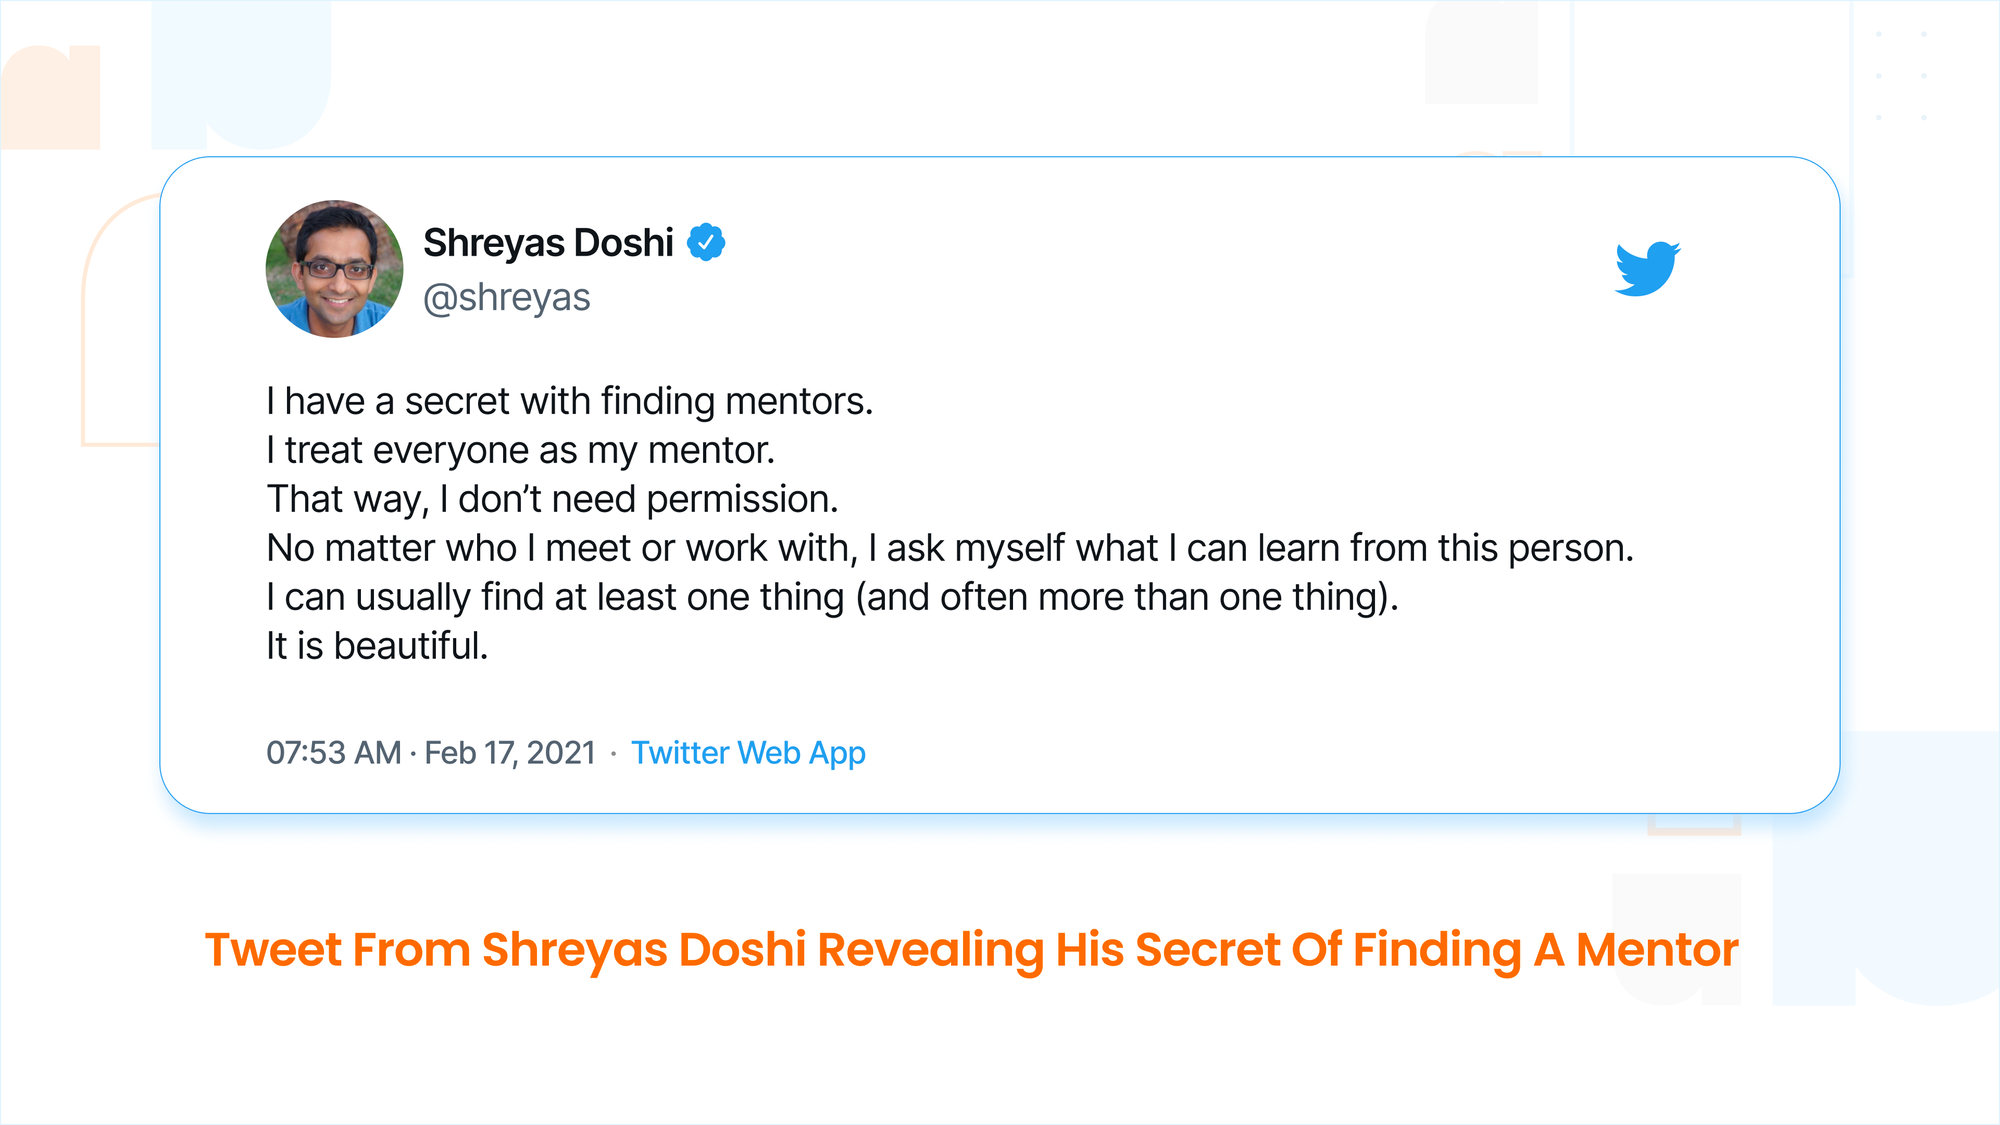The height and width of the screenshot is (1125, 2000).
Task: Open the @shreyas handle link
Action: pyautogui.click(x=507, y=298)
